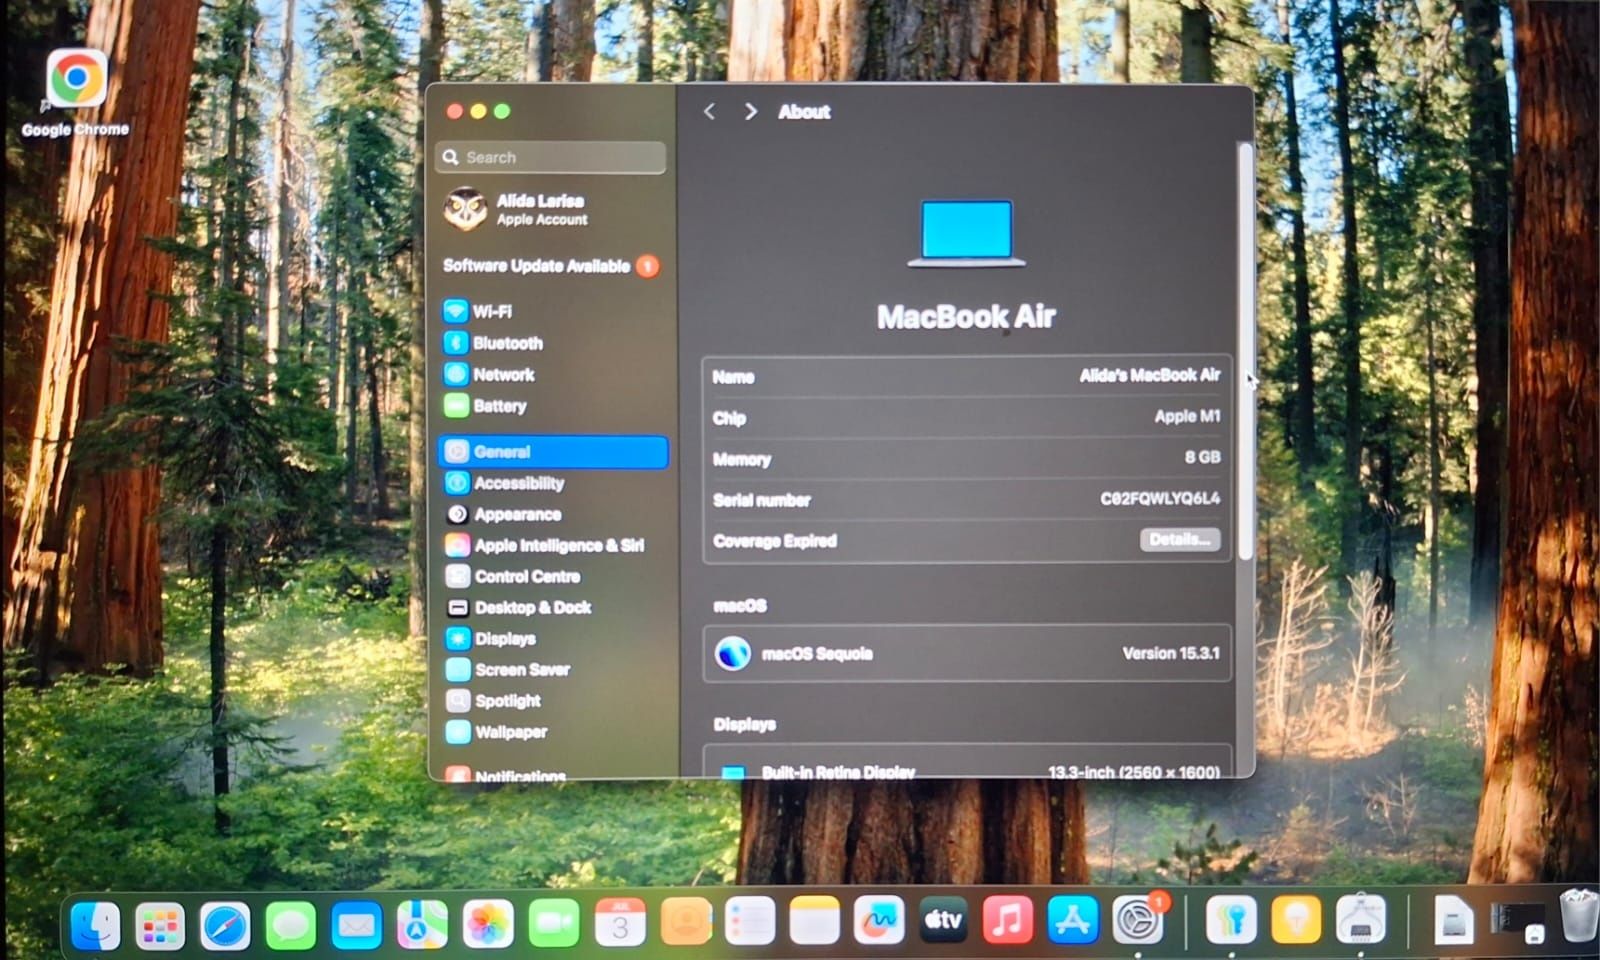Go back with the left chevron
Viewport: 1600px width, 960px height.
[709, 112]
